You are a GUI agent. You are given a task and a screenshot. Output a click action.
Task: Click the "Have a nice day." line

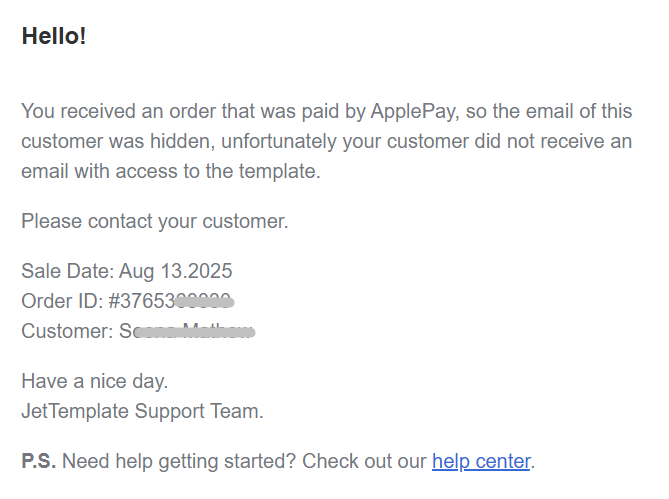point(94,381)
